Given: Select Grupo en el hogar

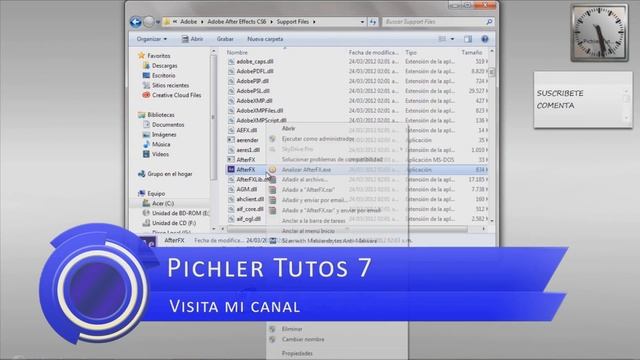Looking at the screenshot, I should tap(169, 174).
